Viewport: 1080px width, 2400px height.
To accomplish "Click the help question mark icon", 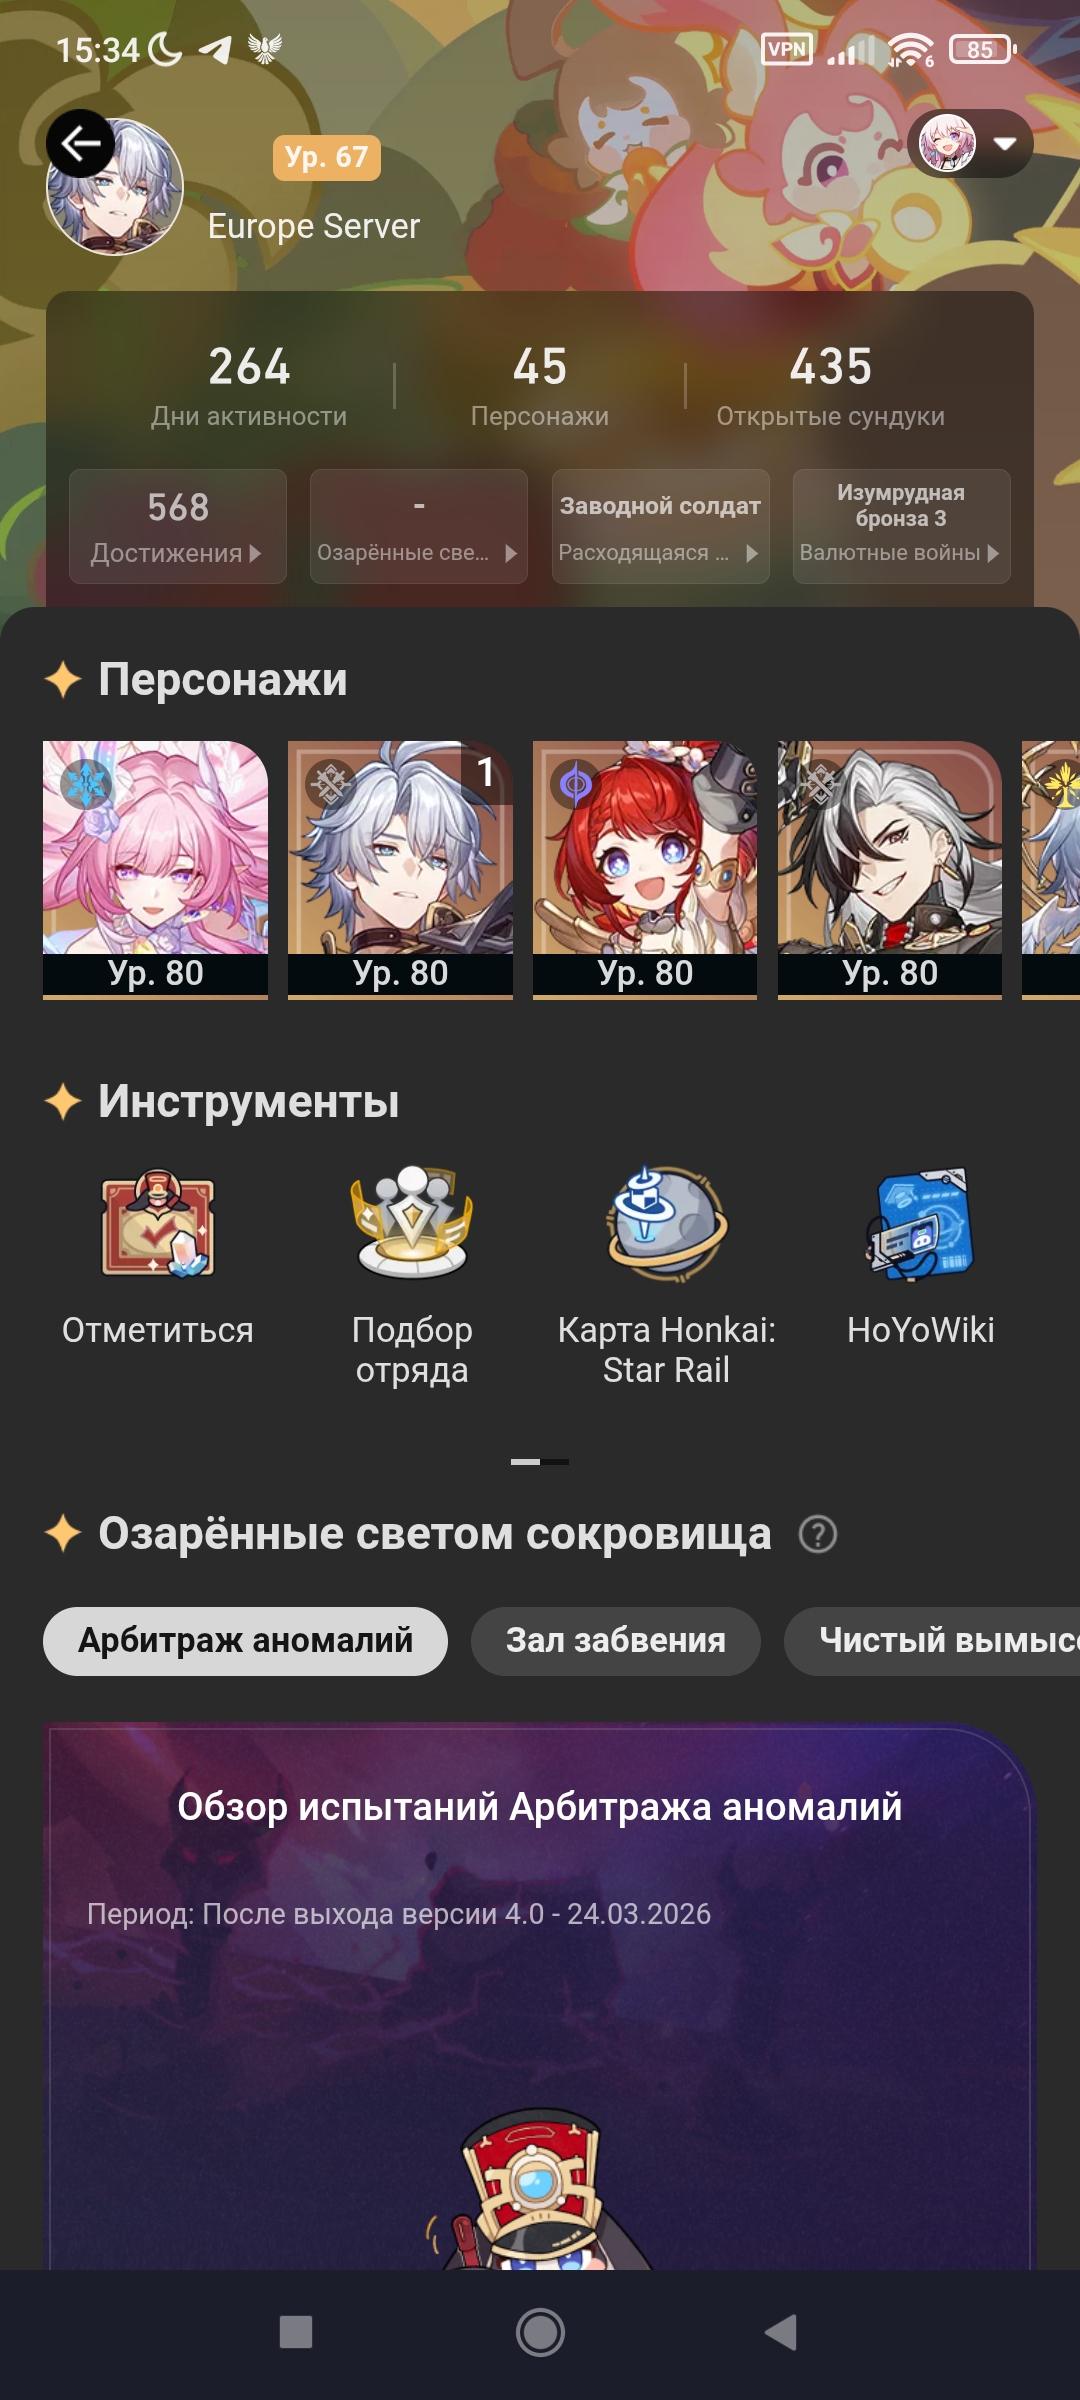I will 818,1534.
